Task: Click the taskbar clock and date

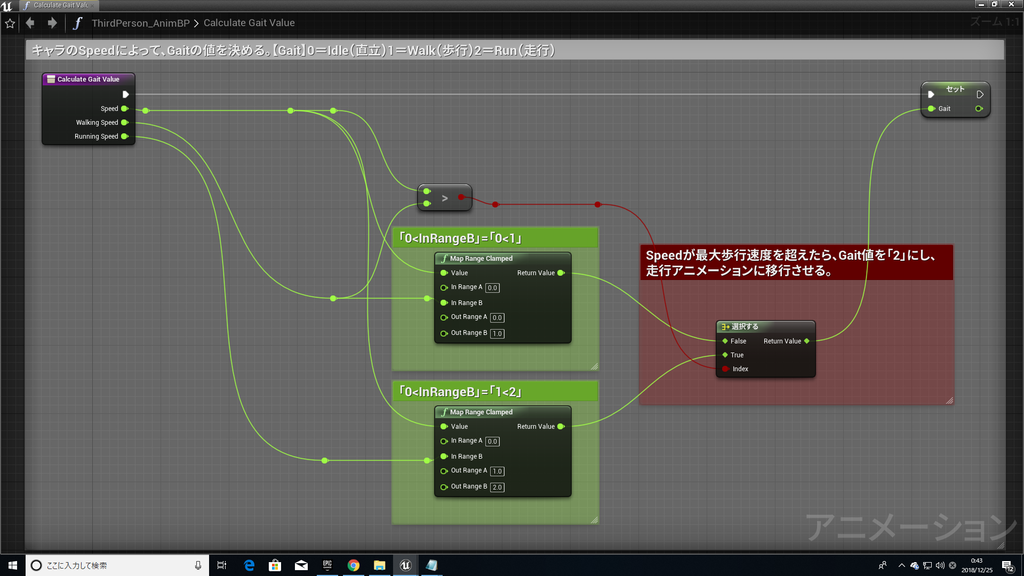Action: point(976,566)
